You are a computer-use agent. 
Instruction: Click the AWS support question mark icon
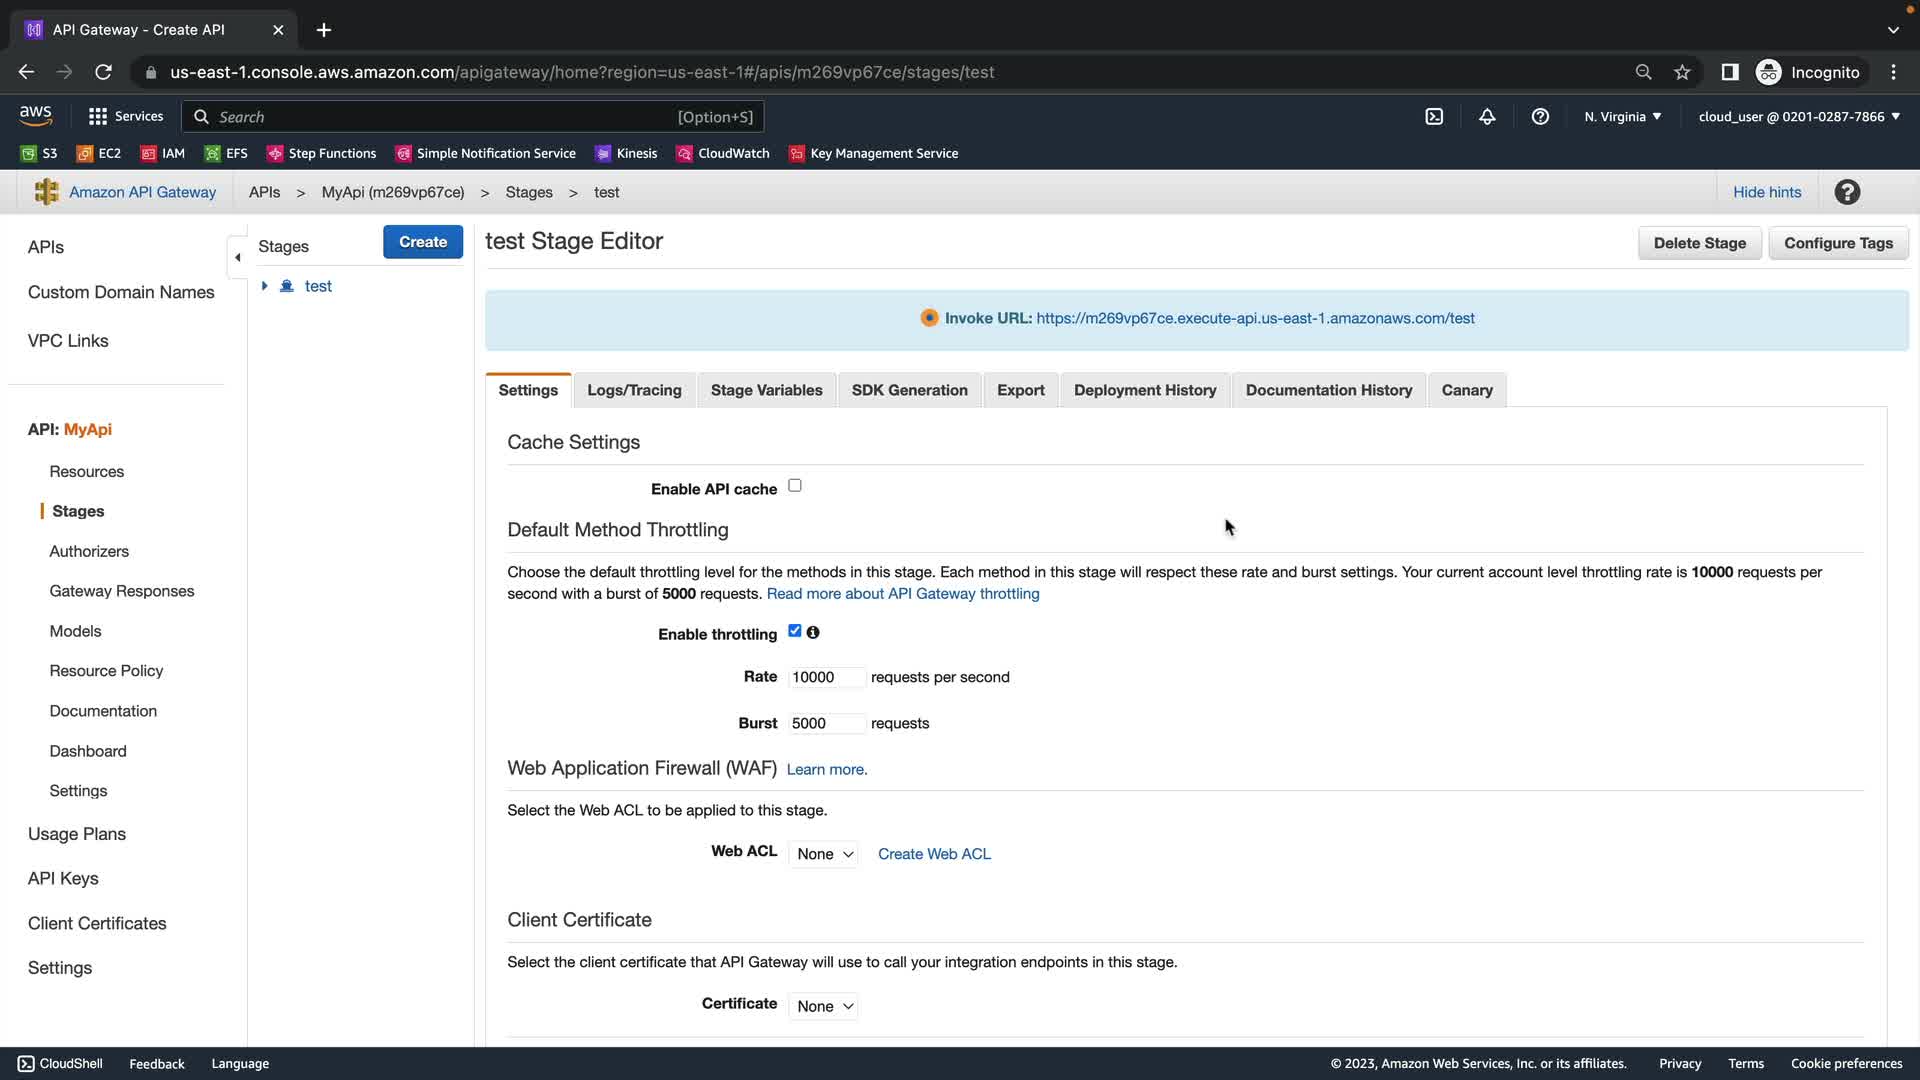coord(1540,117)
